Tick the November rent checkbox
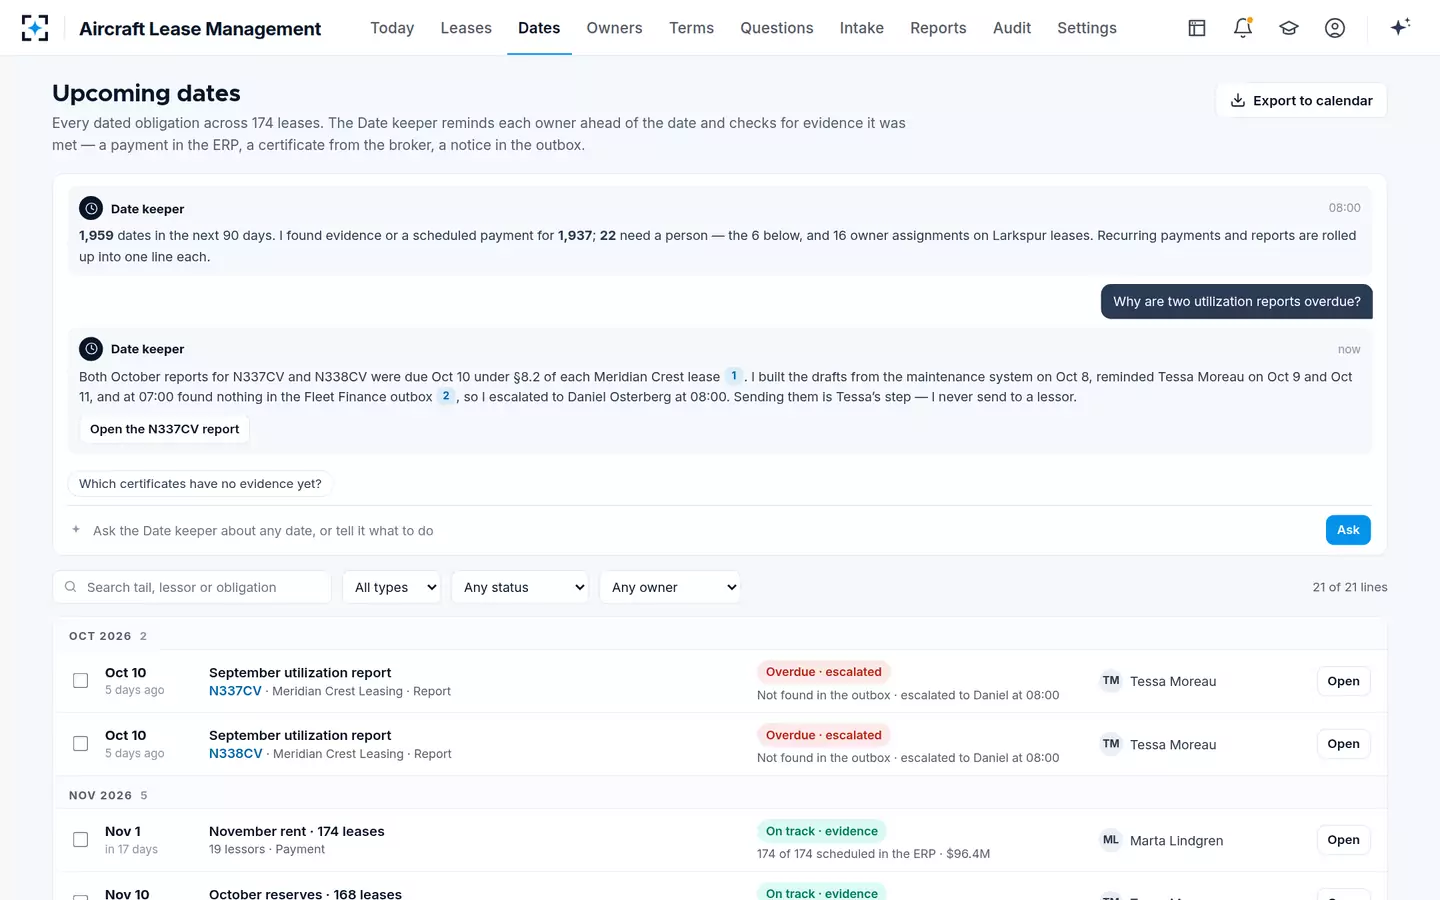 (81, 840)
